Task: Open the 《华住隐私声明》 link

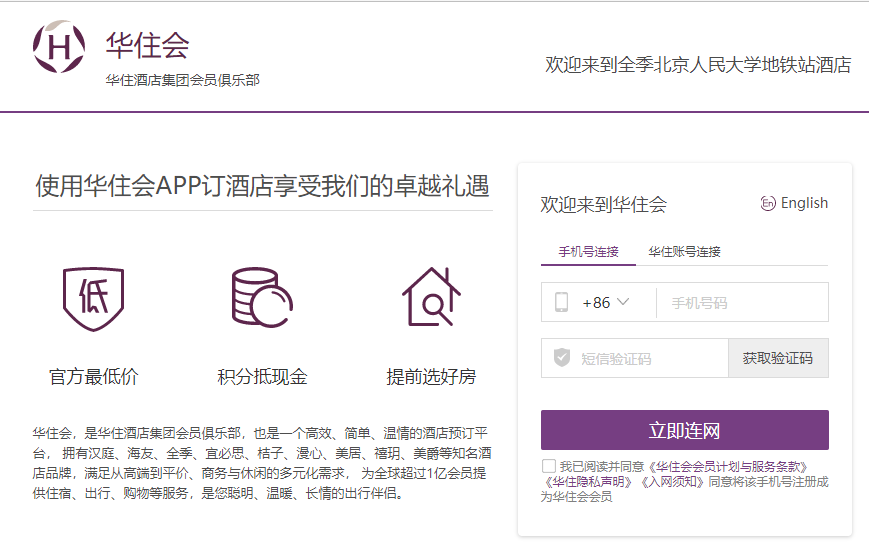Action: tap(589, 482)
